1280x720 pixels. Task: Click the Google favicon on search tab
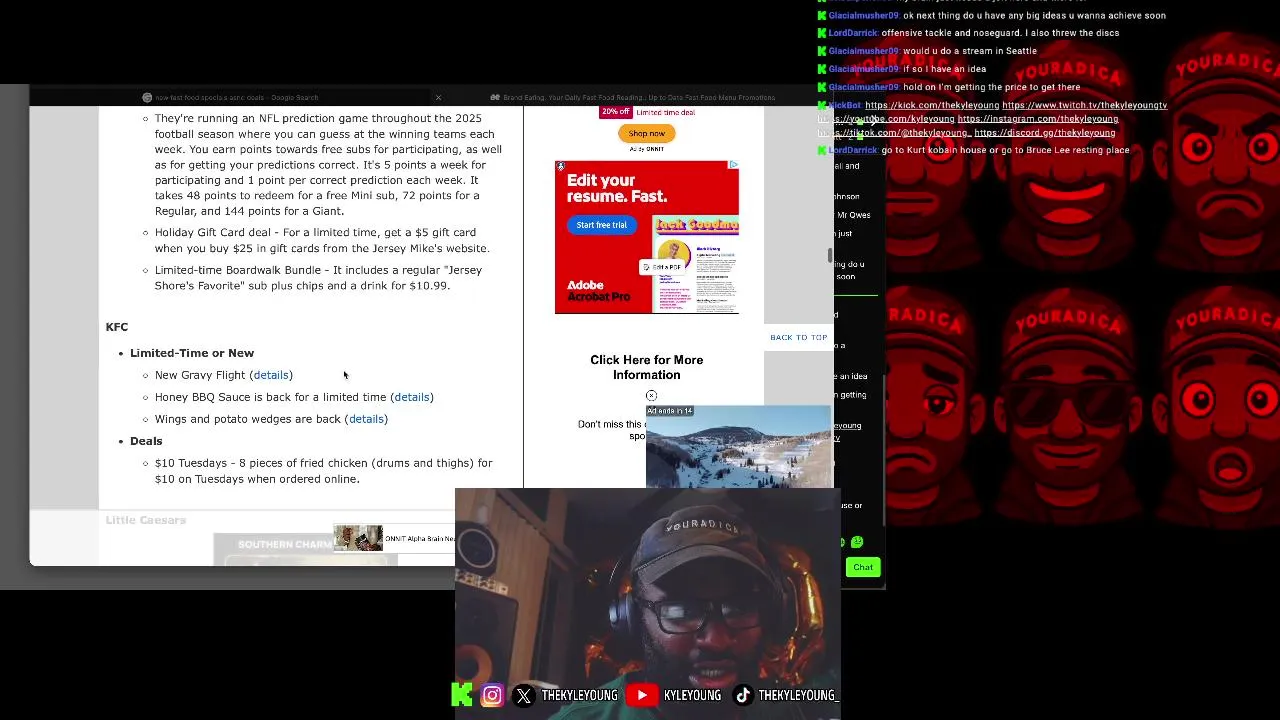(147, 97)
